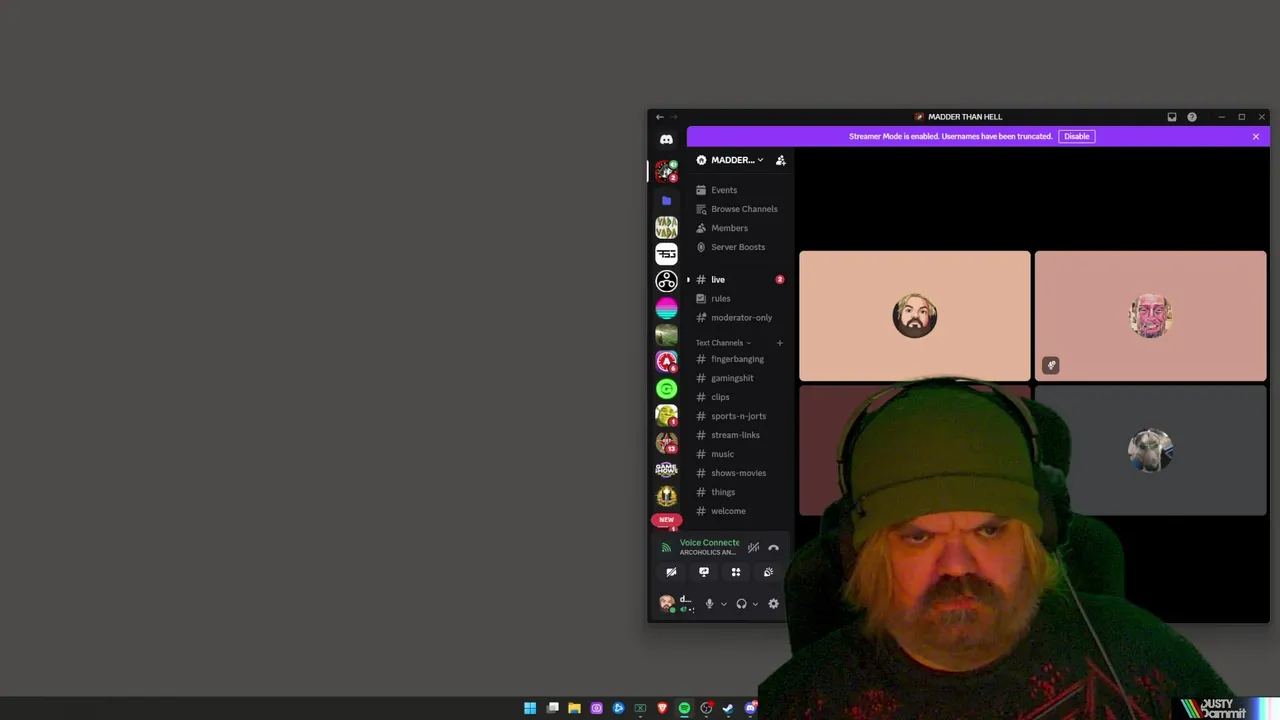The image size is (1280, 720).
Task: Disconnect from voice with hang-up icon
Action: point(773,548)
